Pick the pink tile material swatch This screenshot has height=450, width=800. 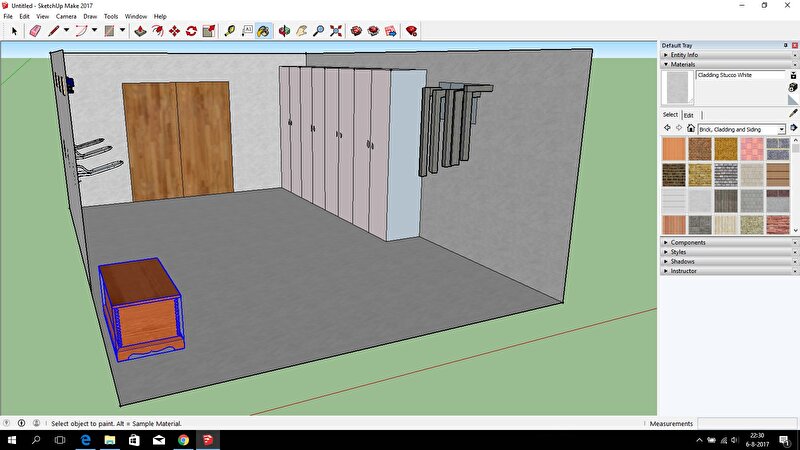point(752,149)
